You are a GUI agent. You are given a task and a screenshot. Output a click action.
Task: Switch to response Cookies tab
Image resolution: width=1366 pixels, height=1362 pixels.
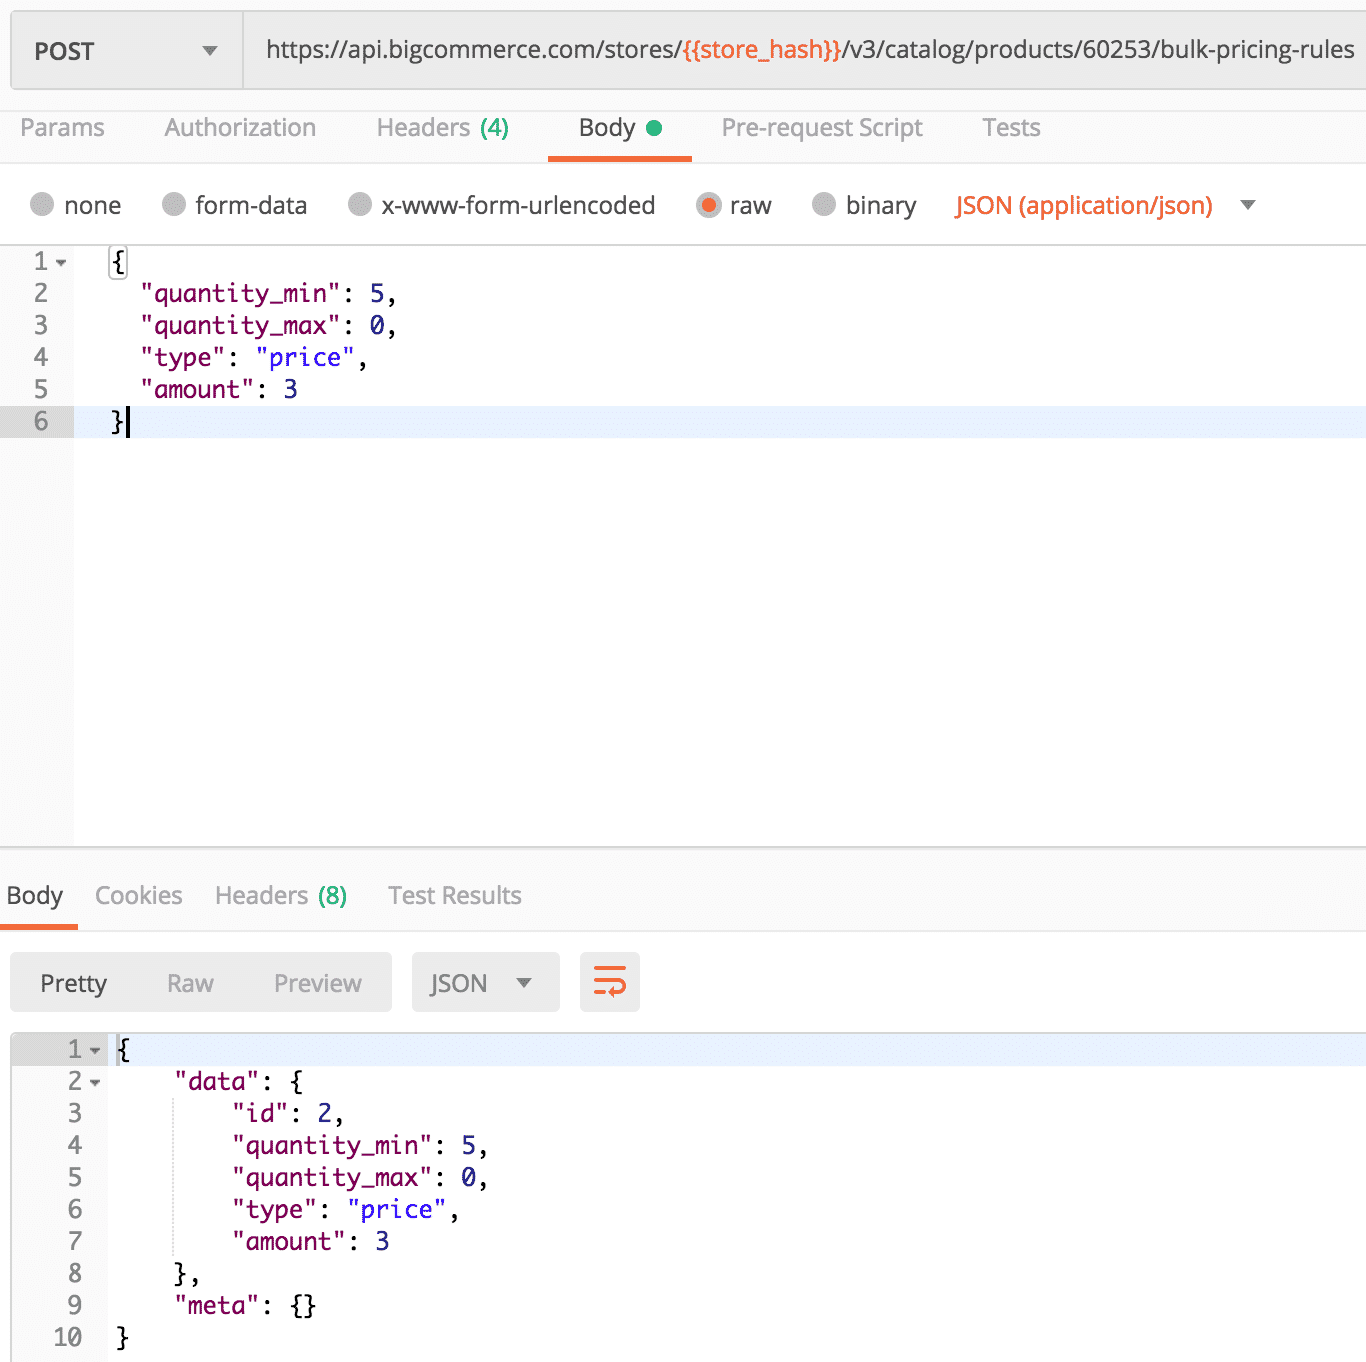click(x=138, y=895)
